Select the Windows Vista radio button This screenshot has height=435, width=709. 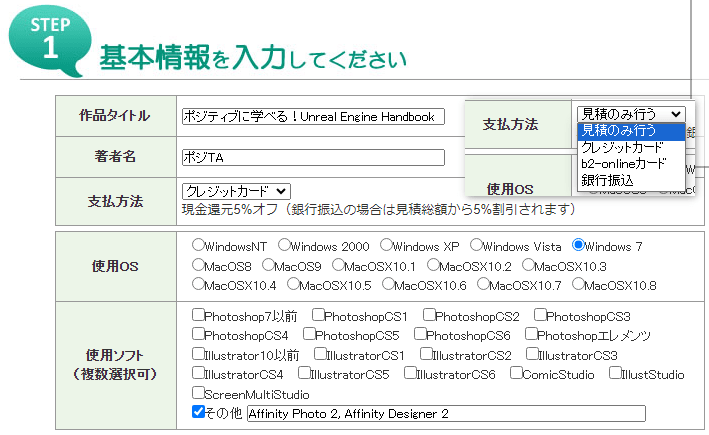tap(476, 245)
